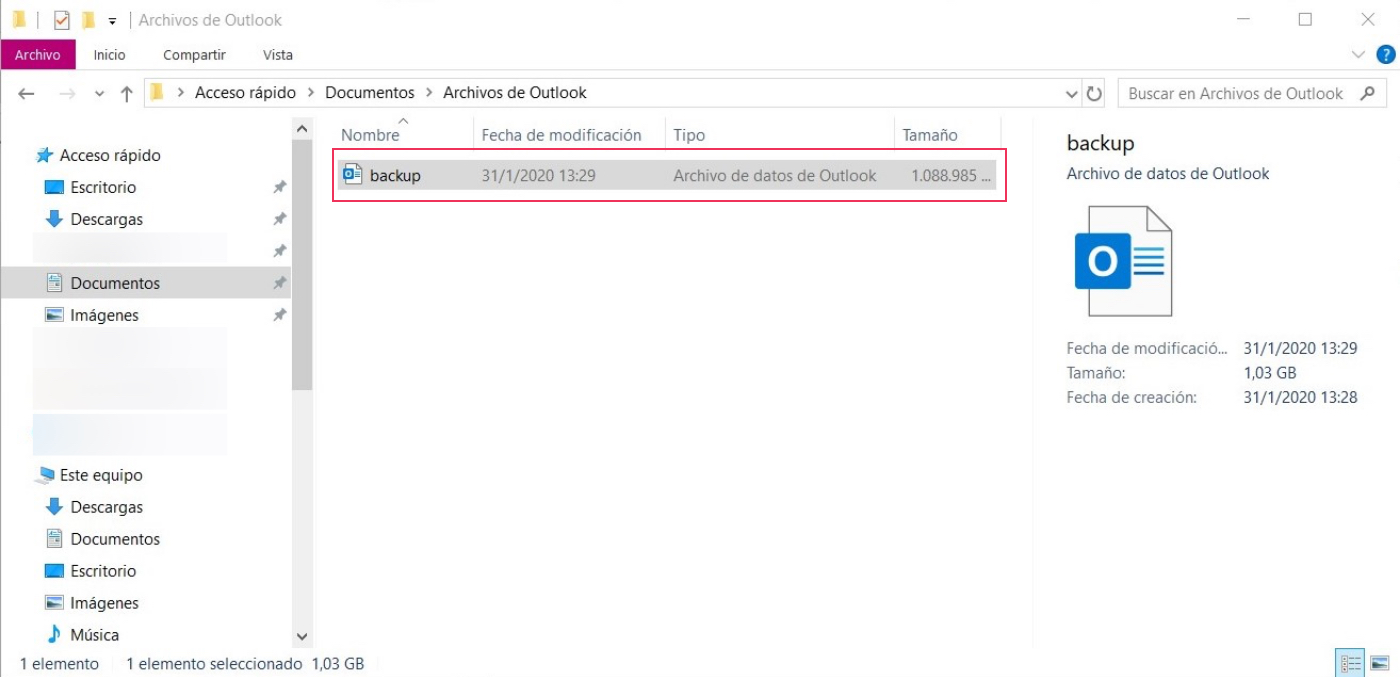Open recent locations dropdown arrow
1400x677 pixels.
click(99, 94)
